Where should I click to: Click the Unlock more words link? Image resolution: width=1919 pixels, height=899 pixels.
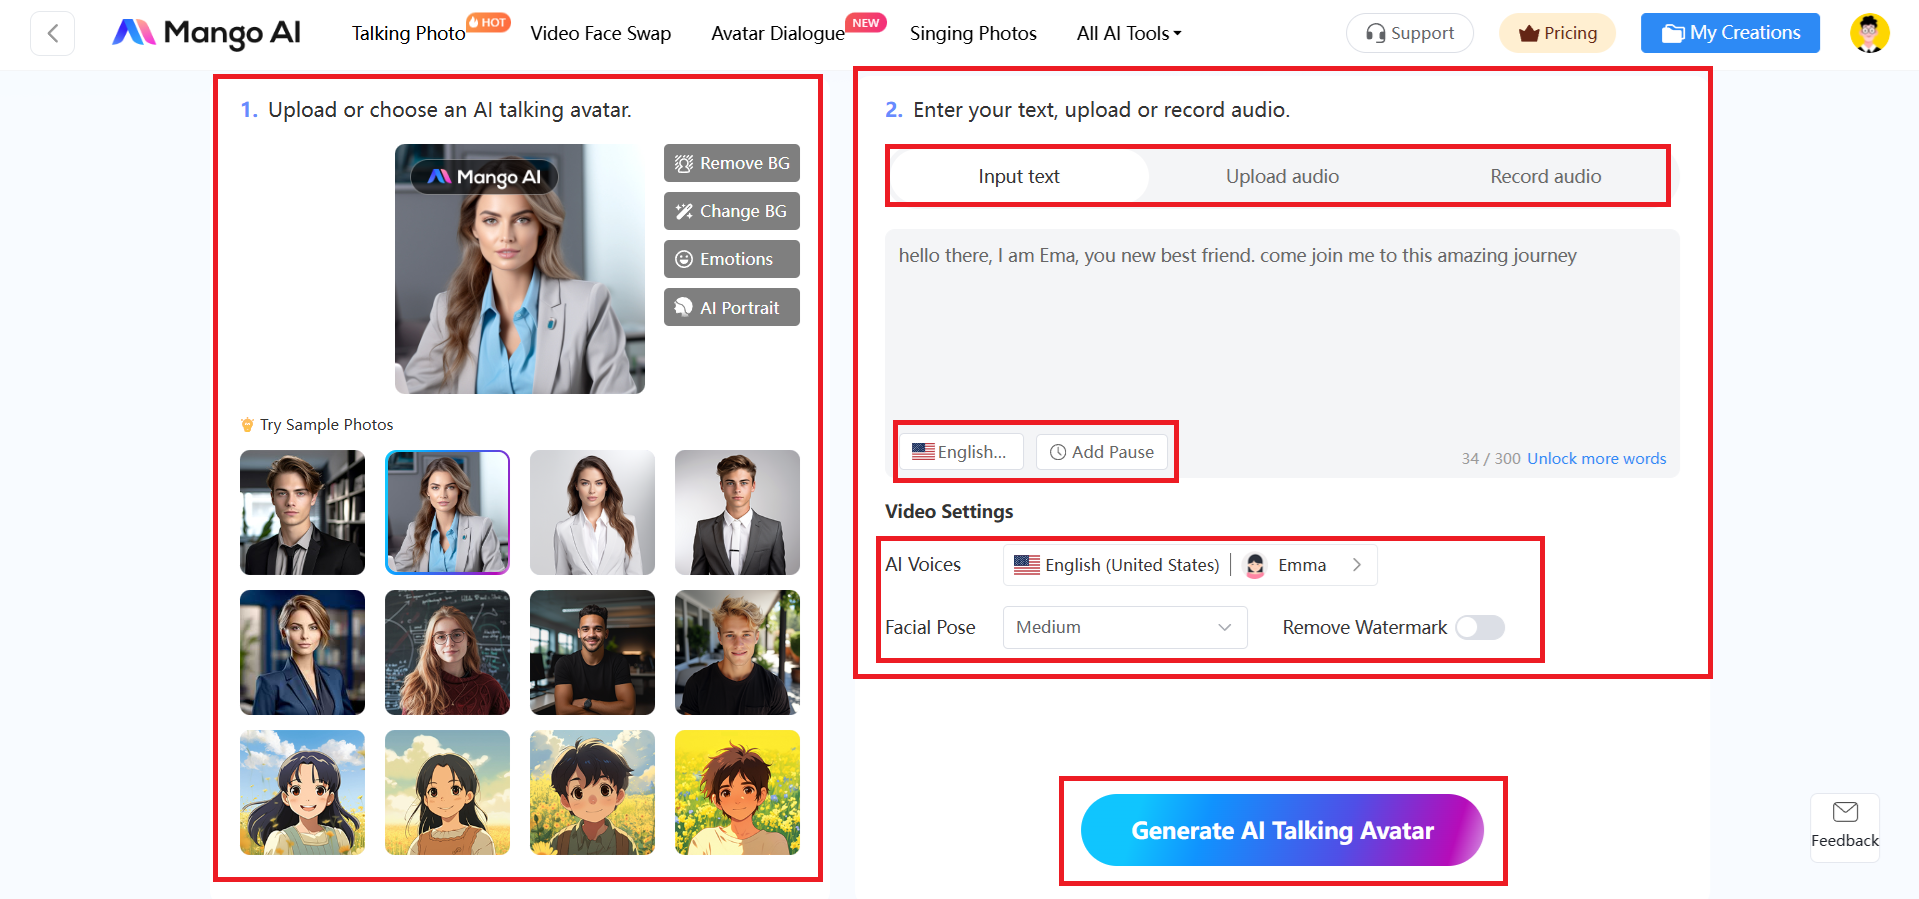(1597, 458)
